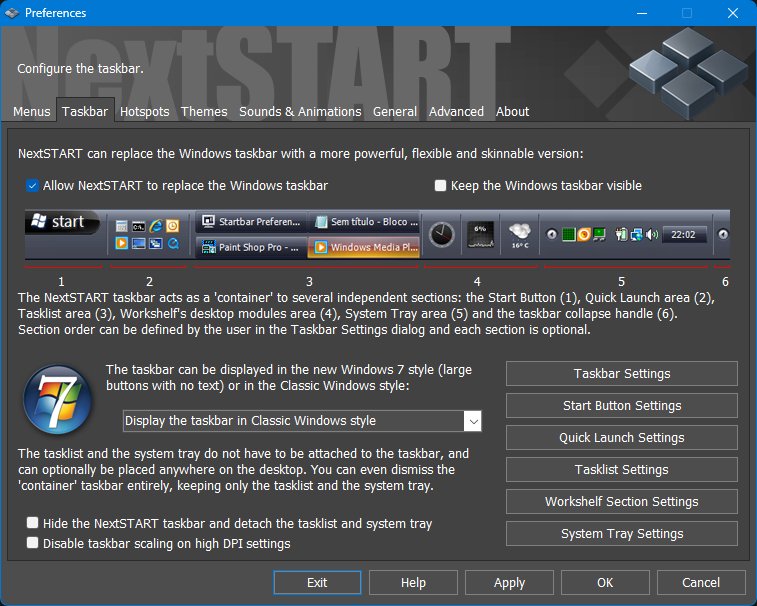757x606 pixels.
Task: Click the taskbar collapse handle in preview
Action: click(723, 234)
